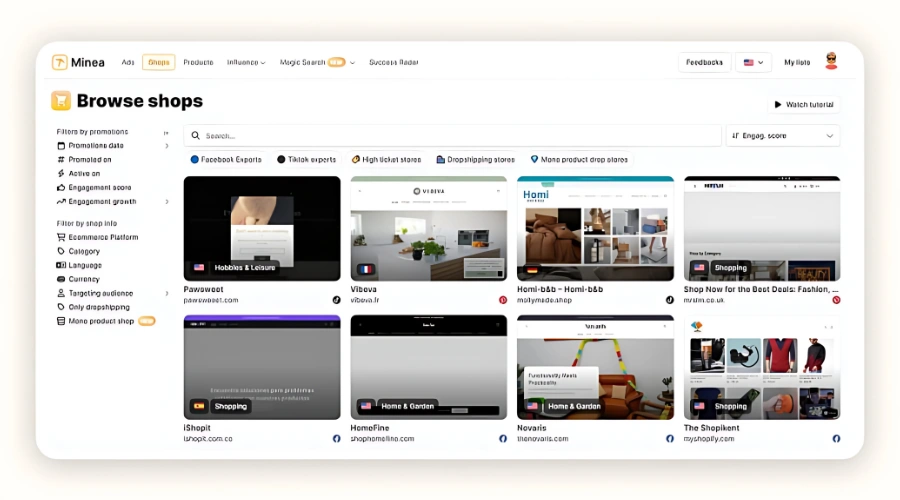The height and width of the screenshot is (500, 900).
Task: Open the iShopit shop thumbnail
Action: click(x=262, y=367)
